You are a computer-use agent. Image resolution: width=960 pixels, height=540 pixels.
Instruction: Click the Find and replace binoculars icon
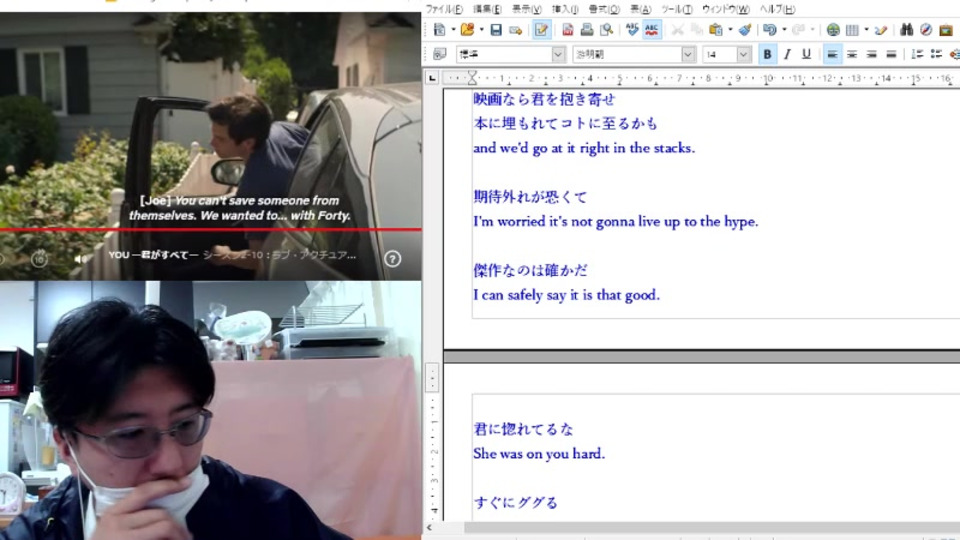click(907, 29)
